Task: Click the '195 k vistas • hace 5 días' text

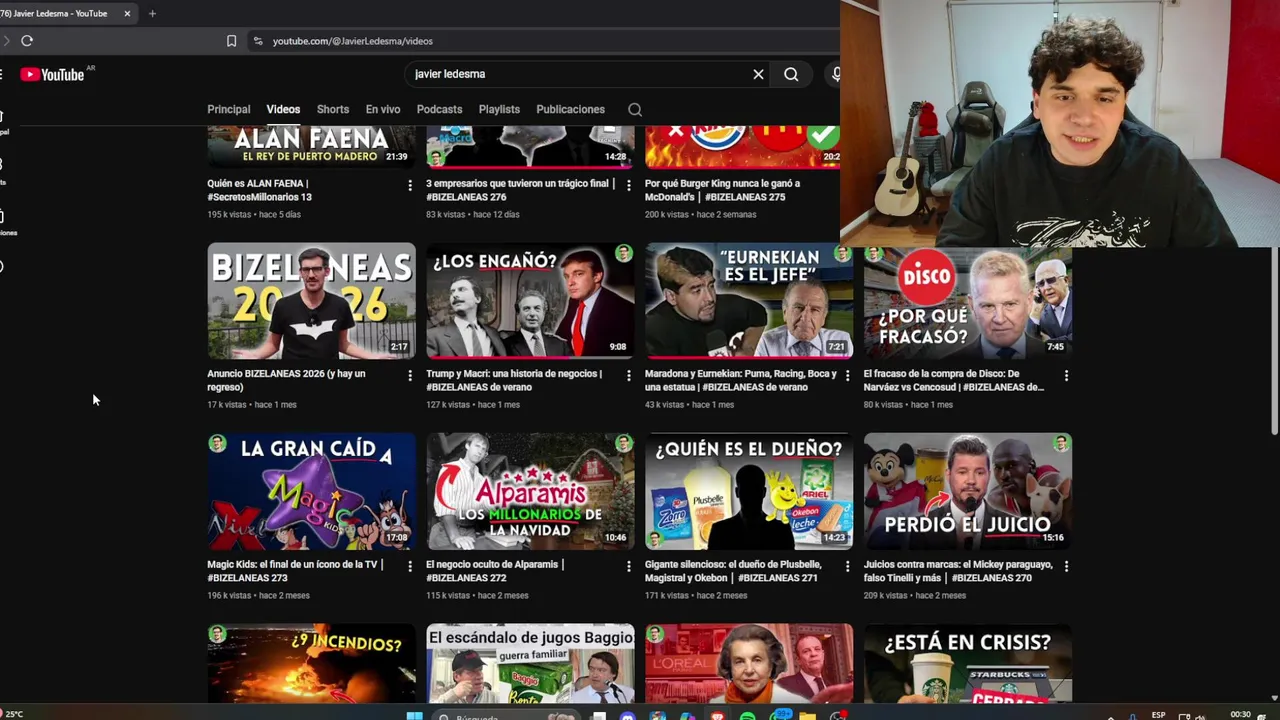Action: [254, 214]
